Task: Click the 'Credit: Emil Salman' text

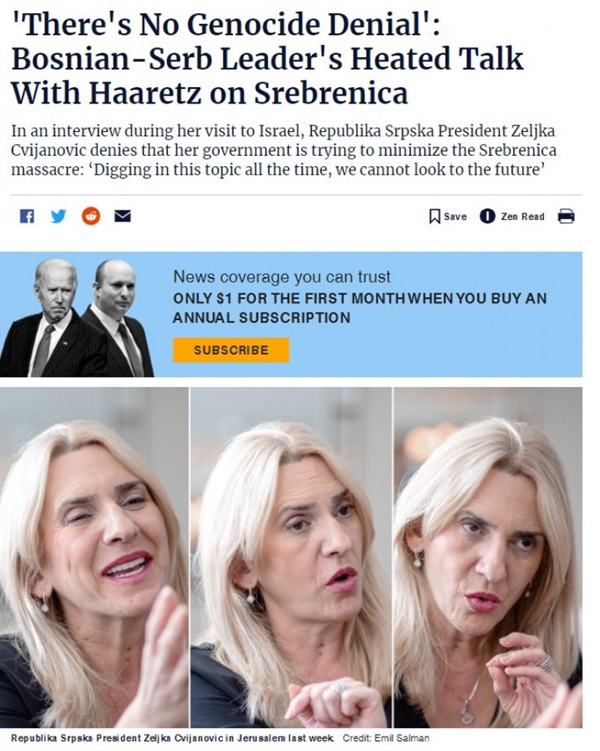Action: [386, 738]
